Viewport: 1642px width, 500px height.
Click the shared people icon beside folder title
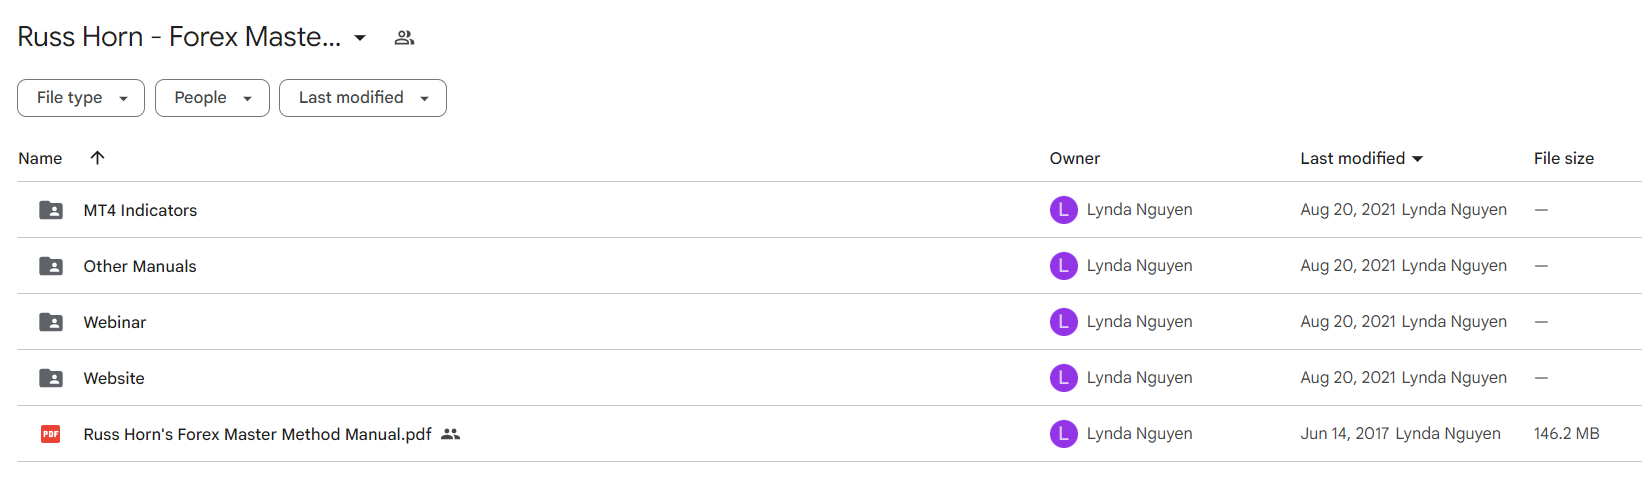404,38
